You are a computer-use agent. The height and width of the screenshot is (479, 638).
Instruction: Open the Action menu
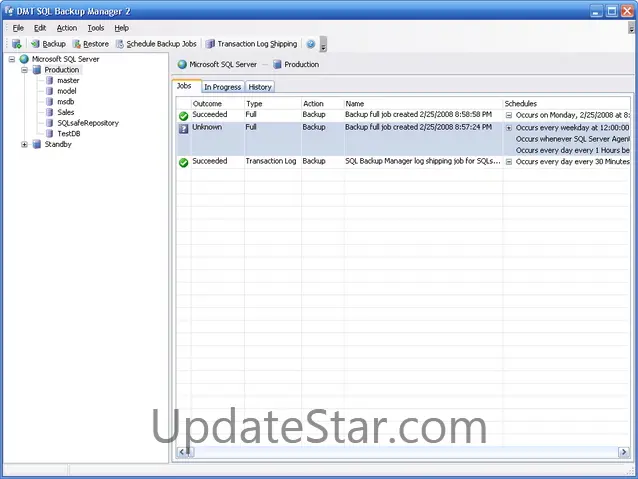click(67, 28)
